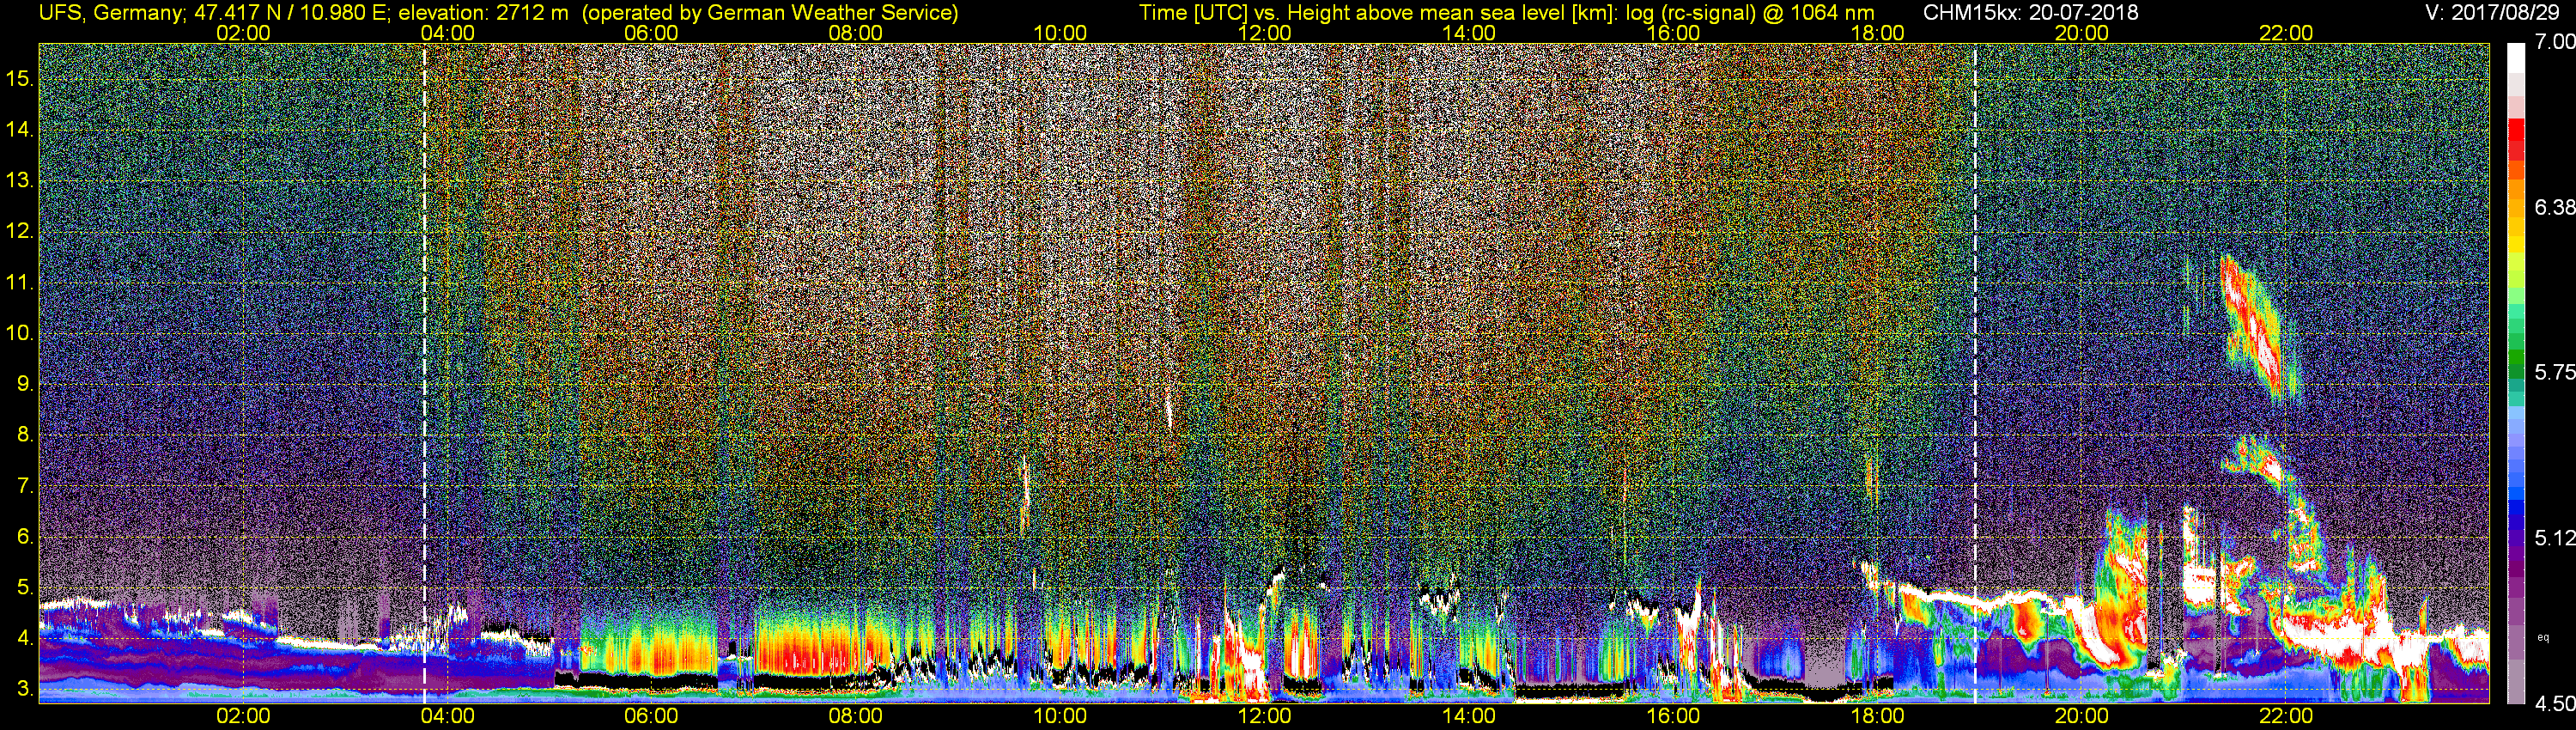Click the '22:00' label on the top time axis

(x=2286, y=33)
